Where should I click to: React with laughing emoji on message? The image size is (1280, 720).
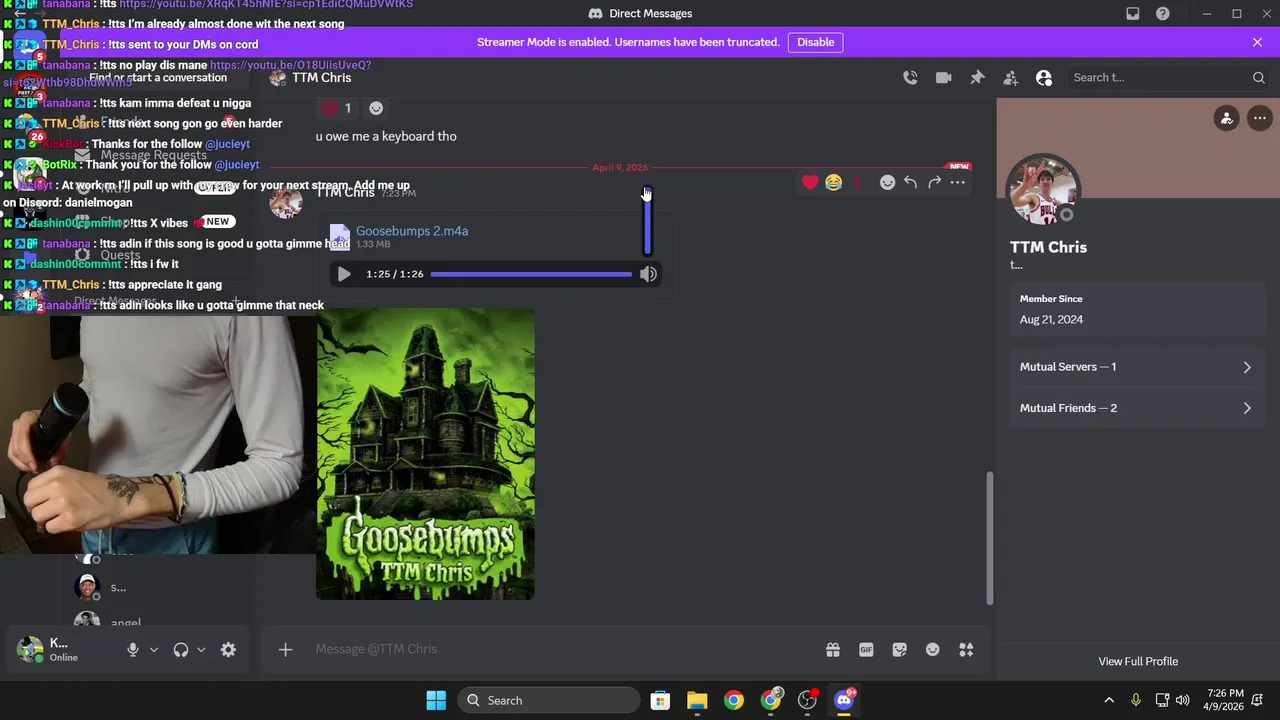click(834, 182)
